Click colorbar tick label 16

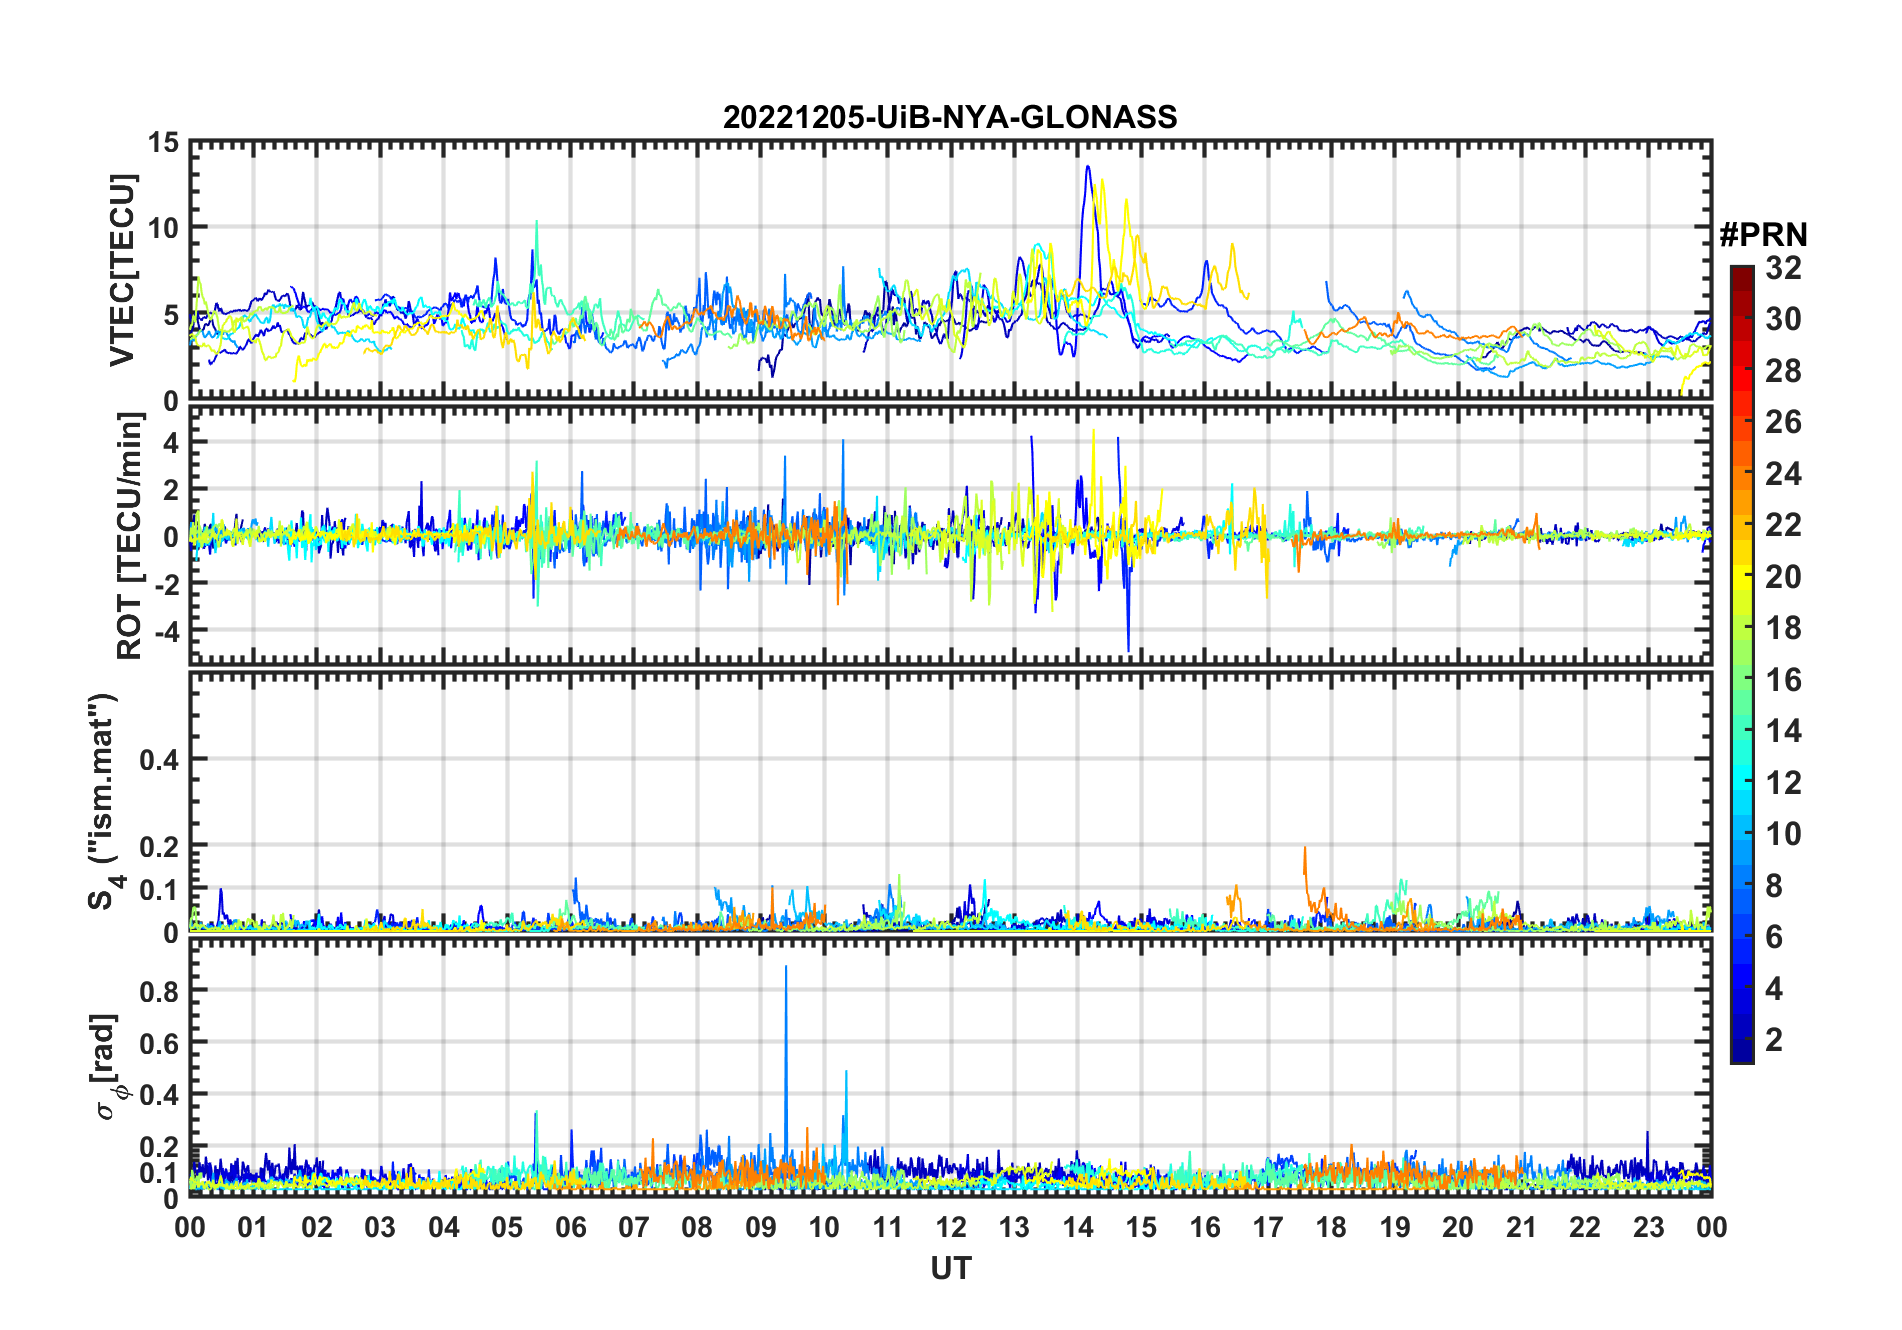click(1783, 680)
